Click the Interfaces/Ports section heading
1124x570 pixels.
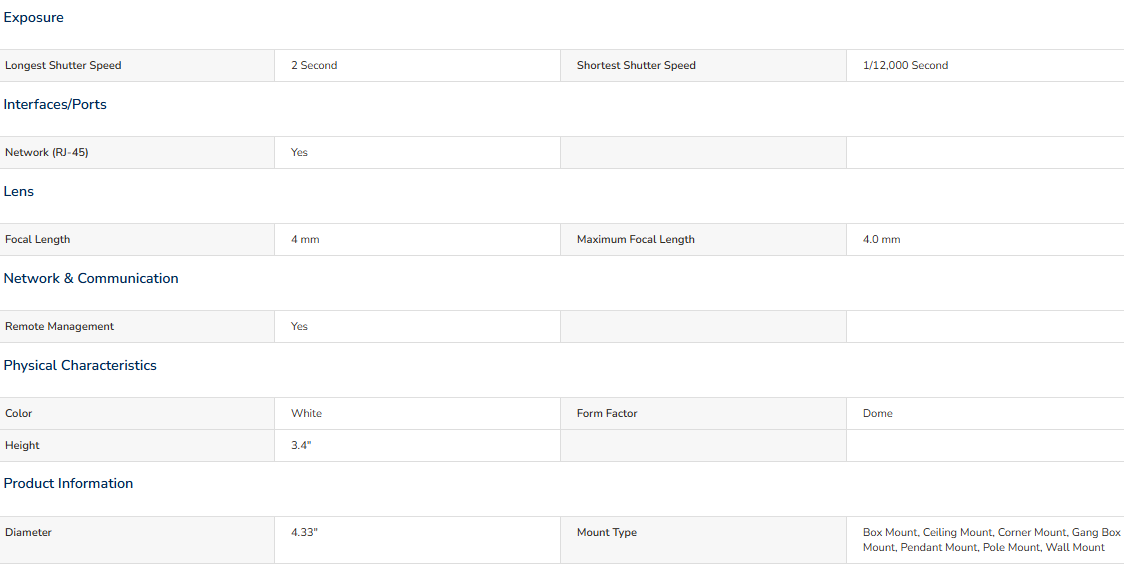click(54, 105)
